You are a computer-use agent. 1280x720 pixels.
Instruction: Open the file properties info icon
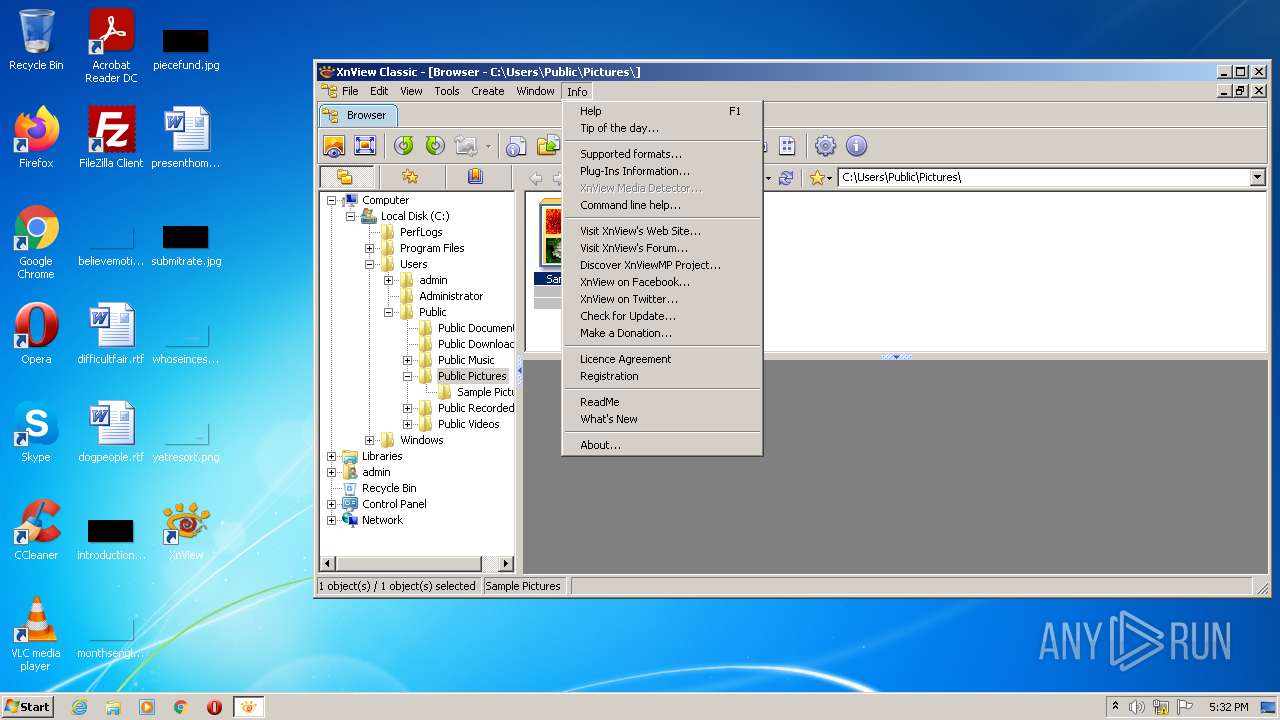coord(516,146)
